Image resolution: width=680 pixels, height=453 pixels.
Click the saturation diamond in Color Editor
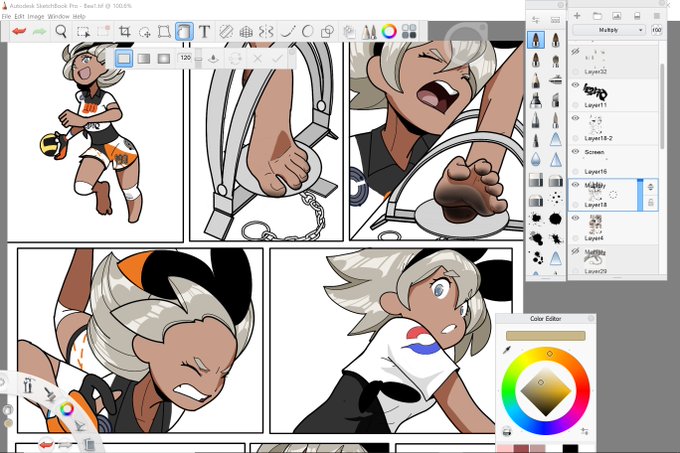[546, 391]
